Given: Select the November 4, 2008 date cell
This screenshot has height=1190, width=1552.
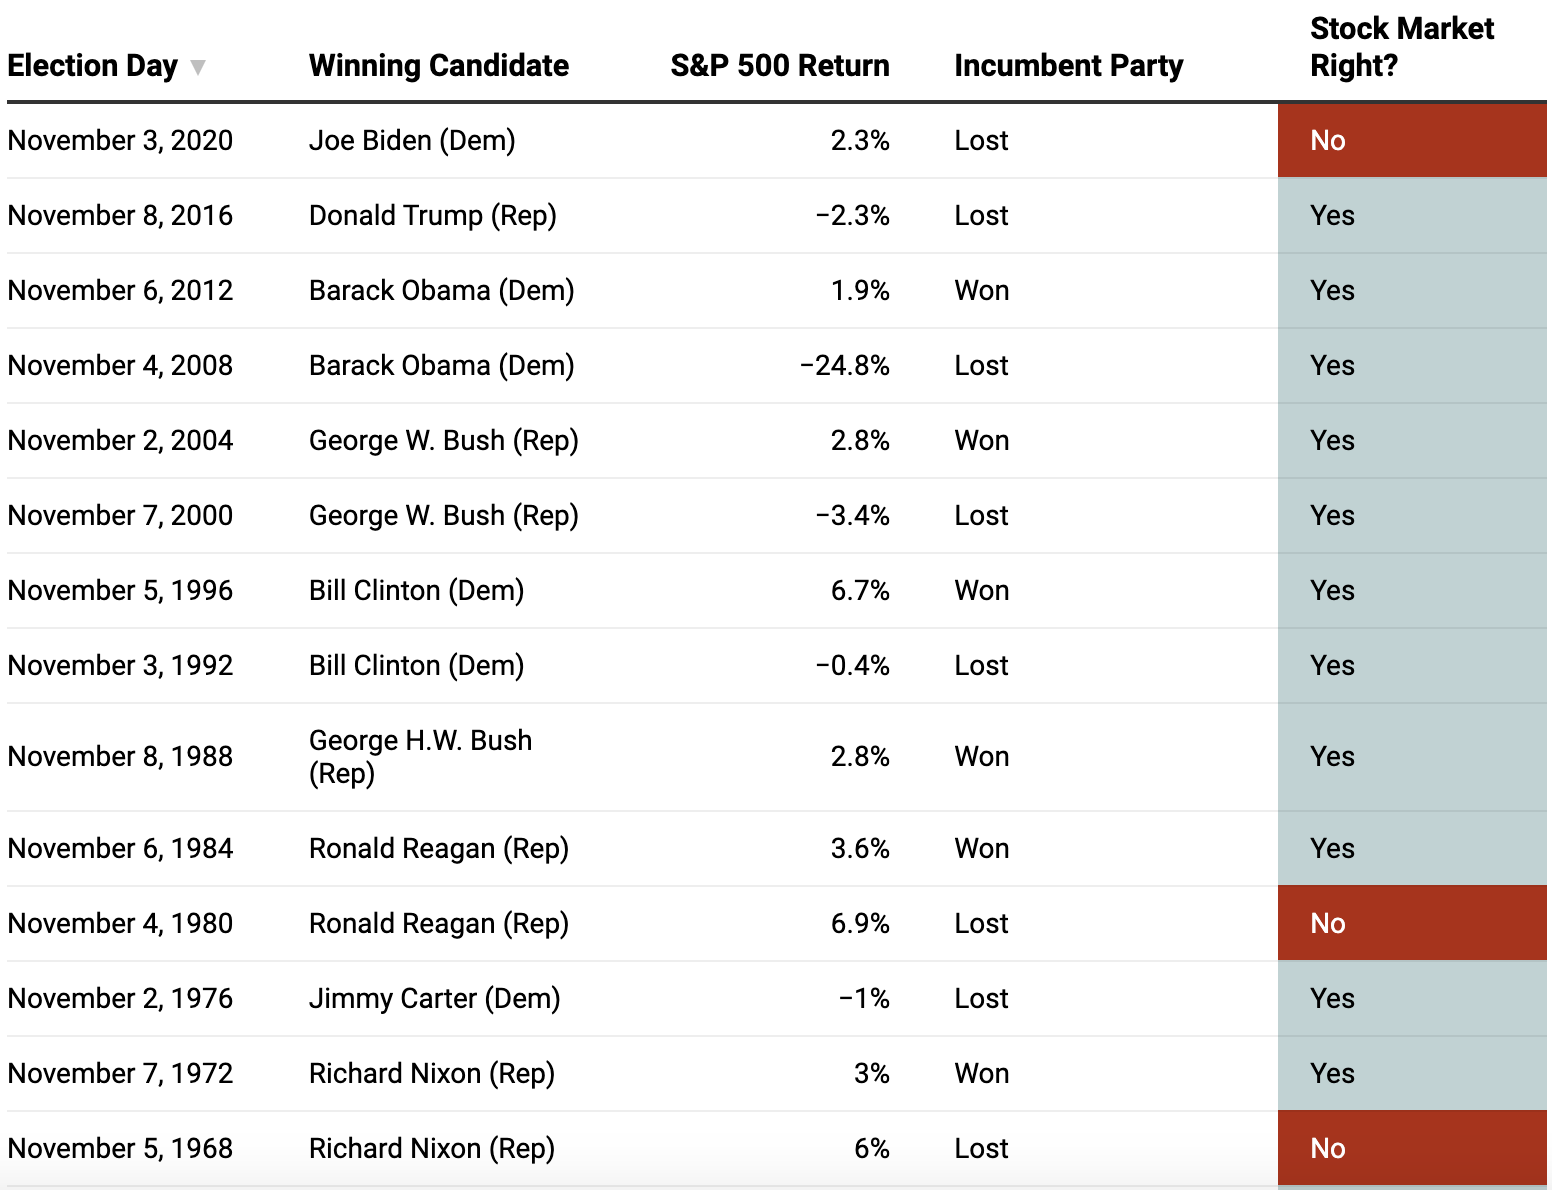Looking at the screenshot, I should tap(120, 366).
